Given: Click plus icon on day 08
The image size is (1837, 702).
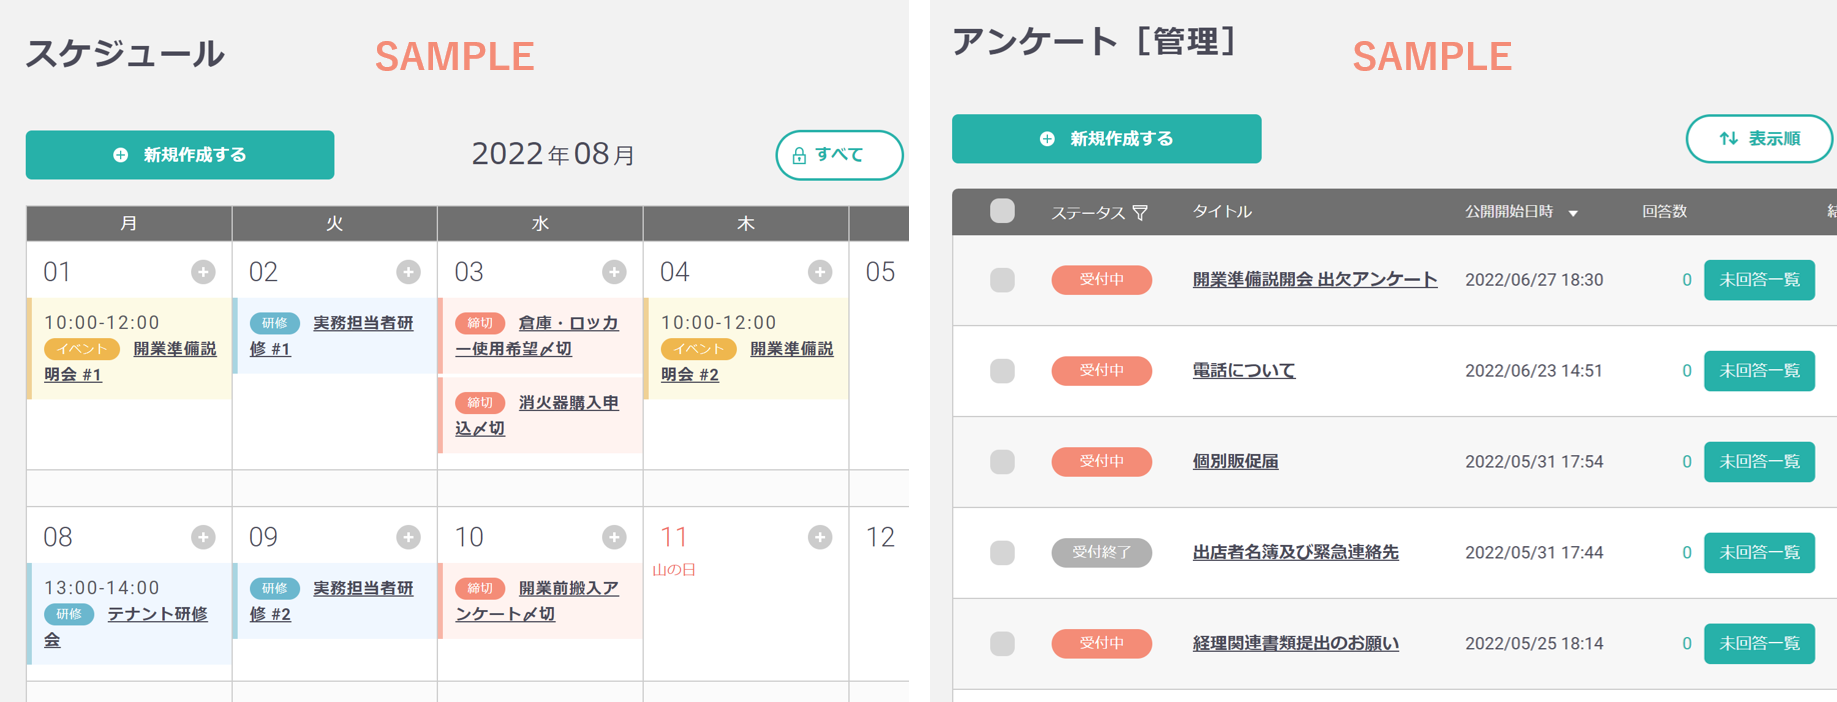Looking at the screenshot, I should pos(203,538).
